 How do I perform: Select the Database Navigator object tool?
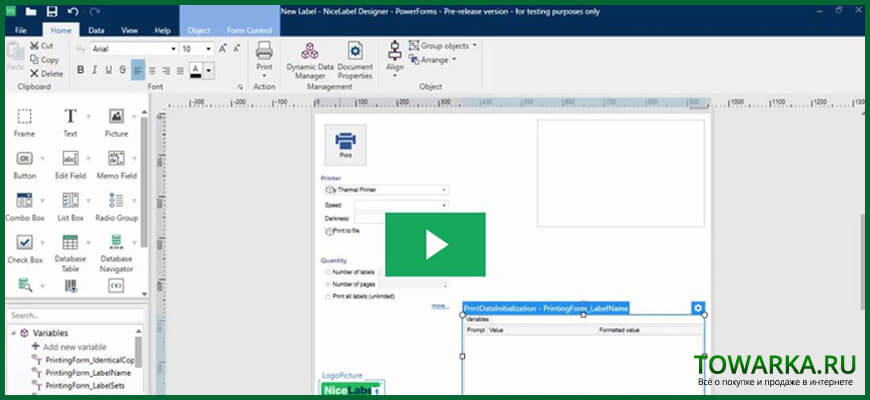tap(117, 254)
